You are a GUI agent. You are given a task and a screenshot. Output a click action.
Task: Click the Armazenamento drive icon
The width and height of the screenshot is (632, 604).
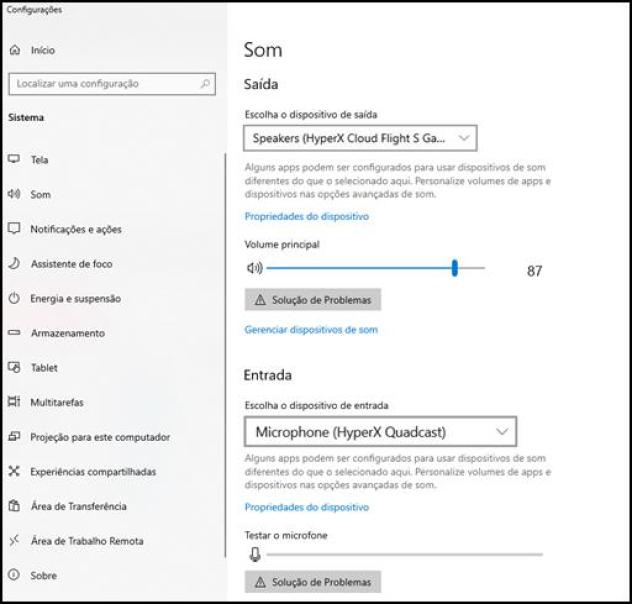tap(14, 333)
